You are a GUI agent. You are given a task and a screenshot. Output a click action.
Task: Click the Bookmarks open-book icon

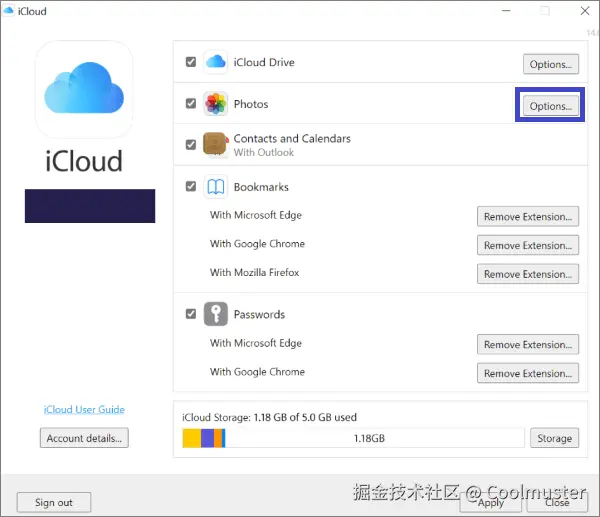215,187
